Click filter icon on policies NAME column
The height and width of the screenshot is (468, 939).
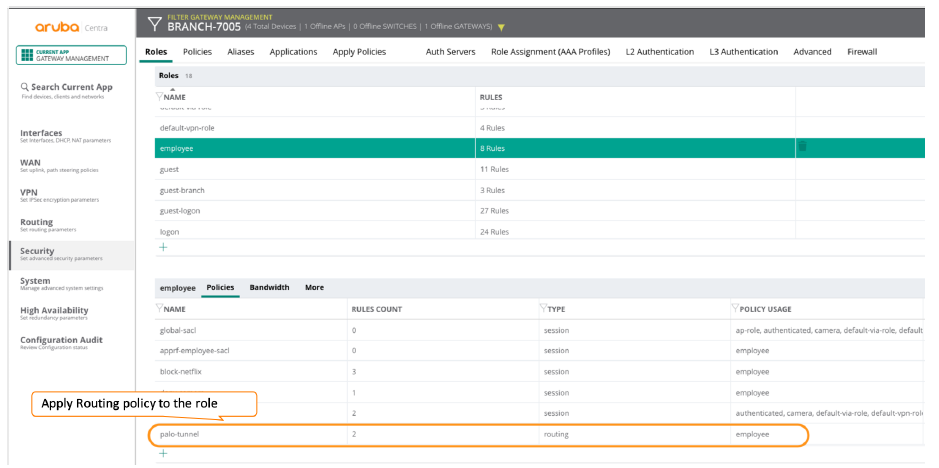[x=159, y=309]
